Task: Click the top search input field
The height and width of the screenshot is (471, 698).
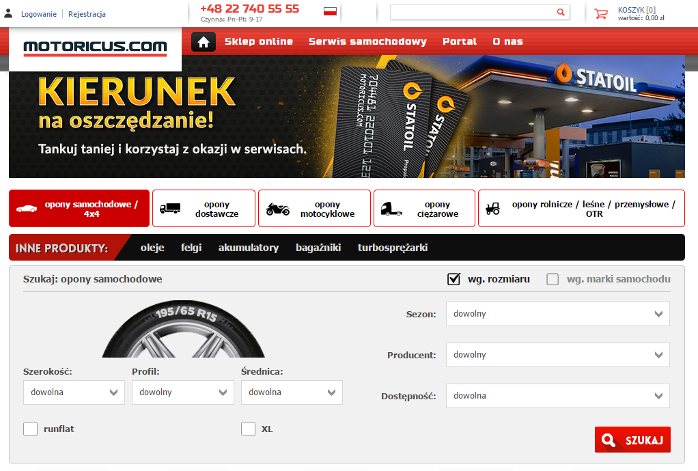Action: [x=471, y=13]
